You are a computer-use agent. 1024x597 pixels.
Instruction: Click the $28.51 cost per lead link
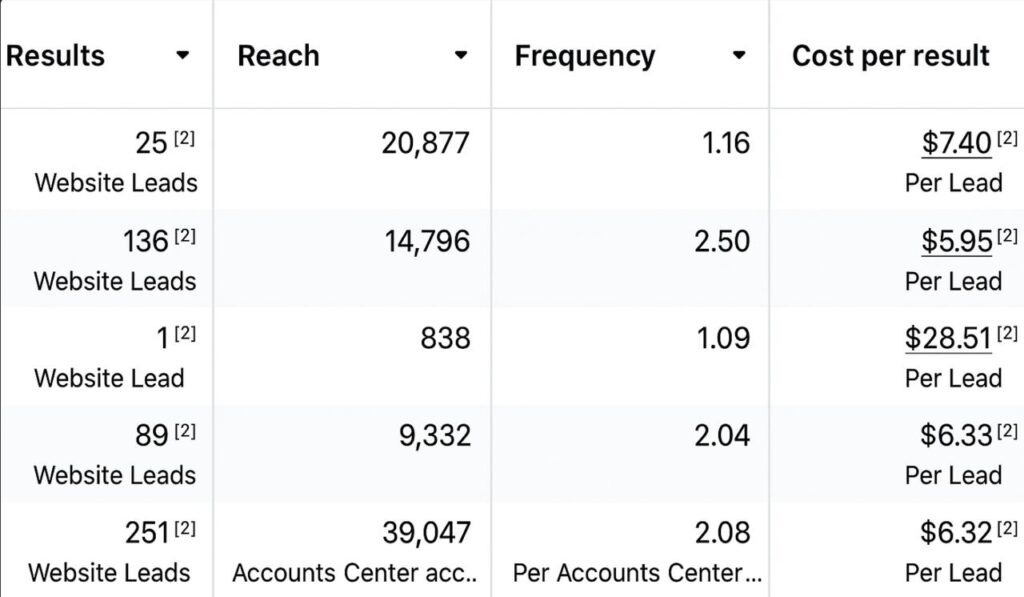(948, 338)
